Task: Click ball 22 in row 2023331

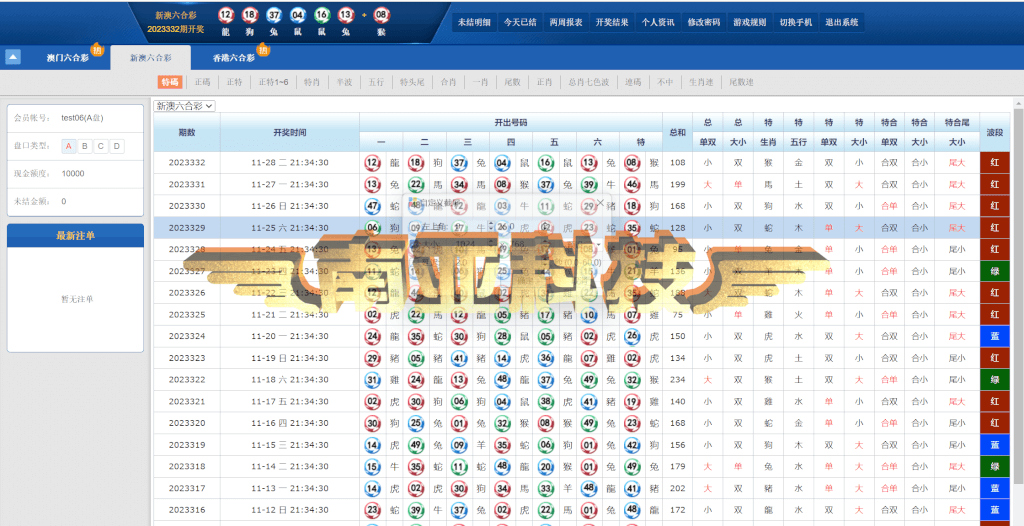Action: tap(415, 184)
